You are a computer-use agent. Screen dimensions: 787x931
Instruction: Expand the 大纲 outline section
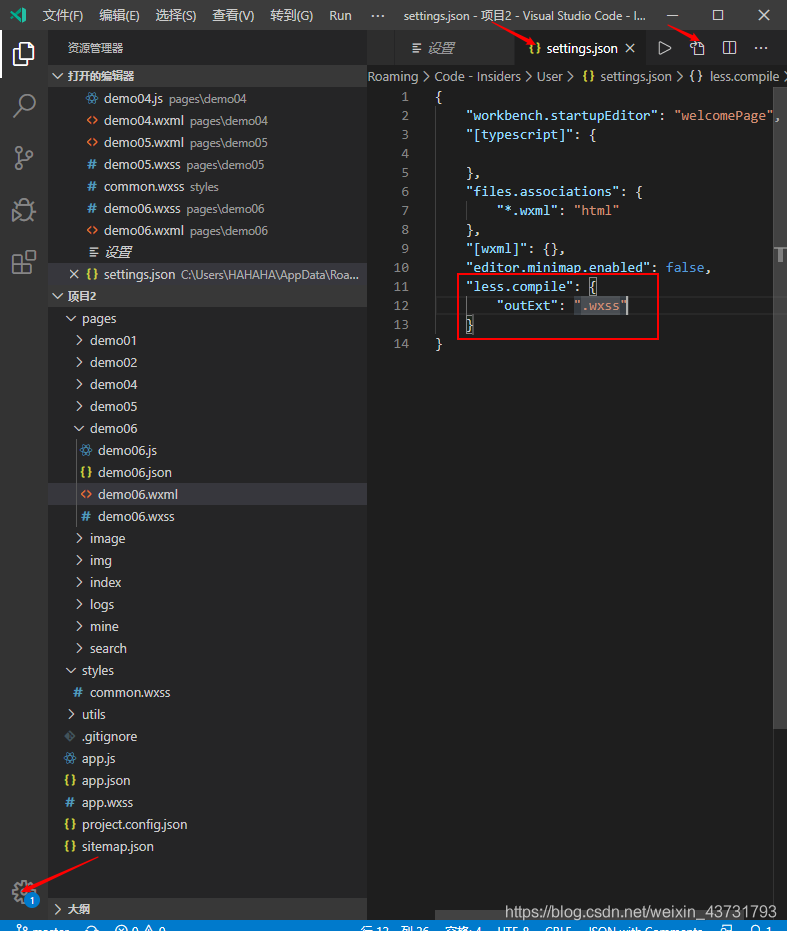[207, 909]
